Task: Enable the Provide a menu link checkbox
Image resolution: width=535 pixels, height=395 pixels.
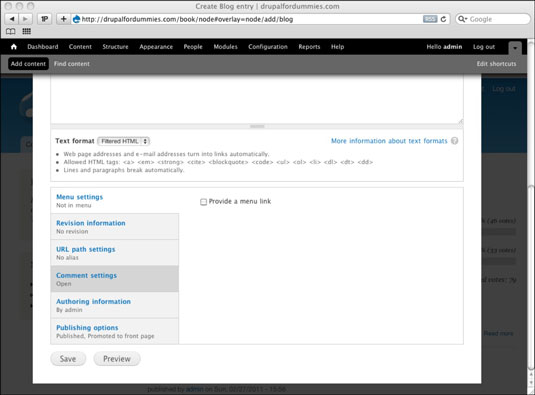Action: point(203,202)
